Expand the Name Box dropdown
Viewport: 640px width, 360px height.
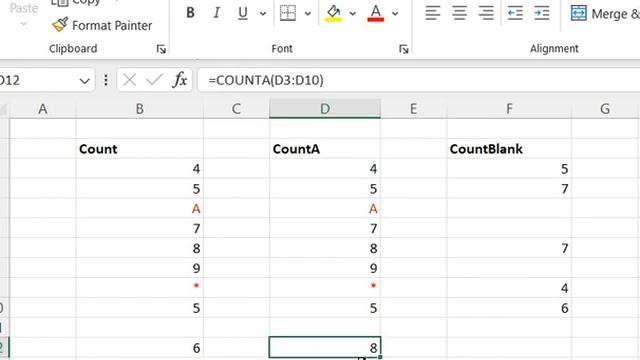(x=84, y=80)
